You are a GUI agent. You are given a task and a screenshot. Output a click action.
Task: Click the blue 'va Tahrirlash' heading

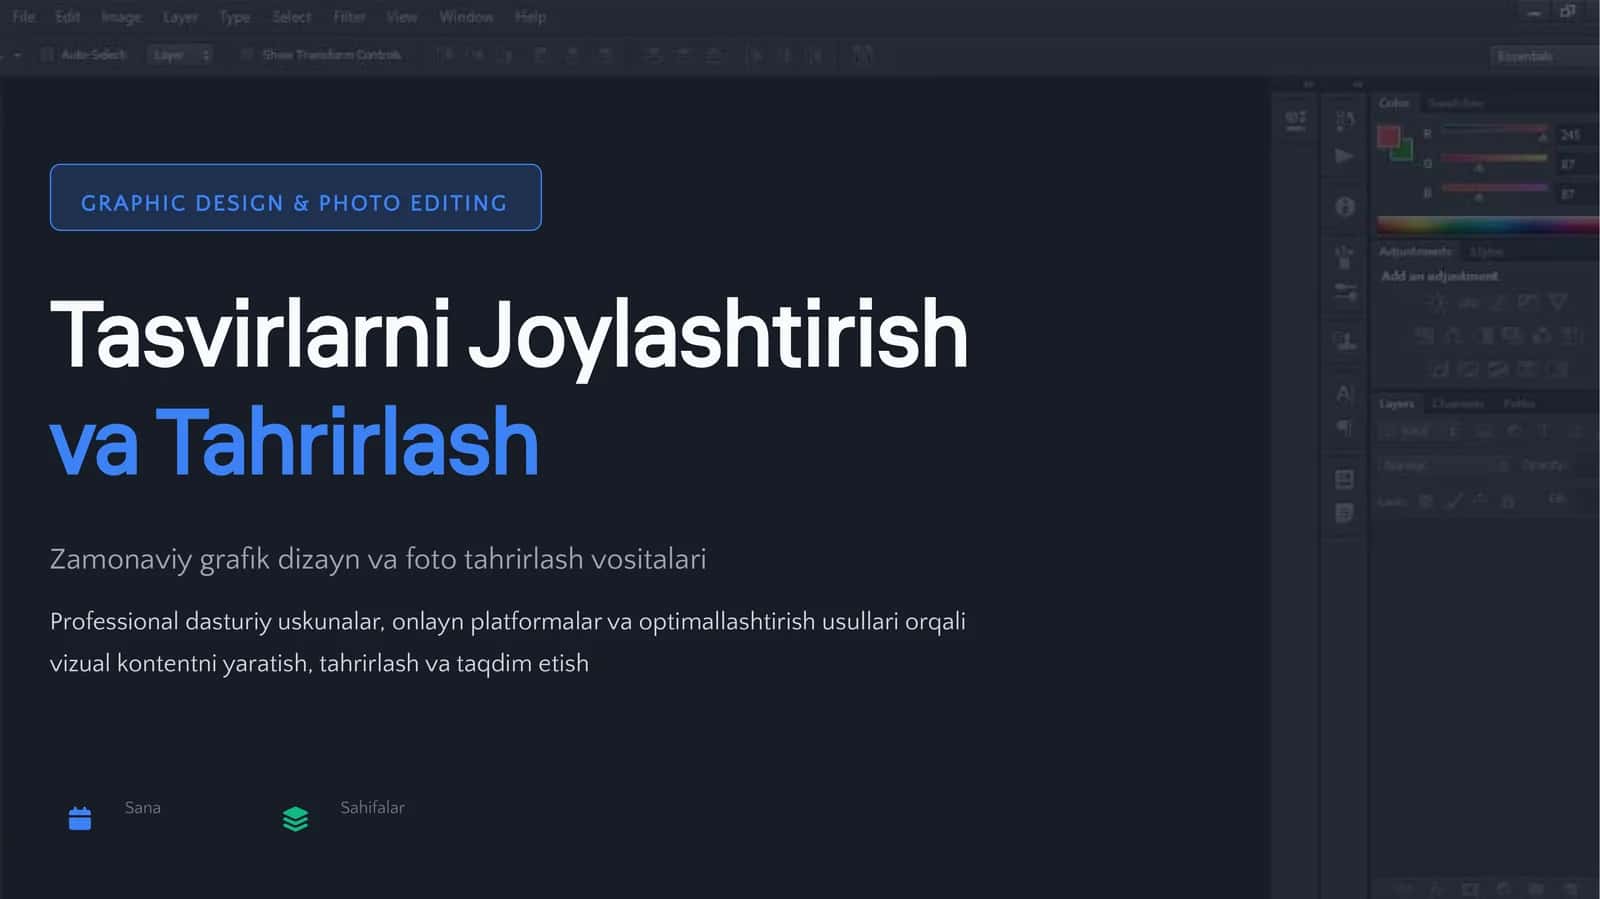tap(294, 441)
